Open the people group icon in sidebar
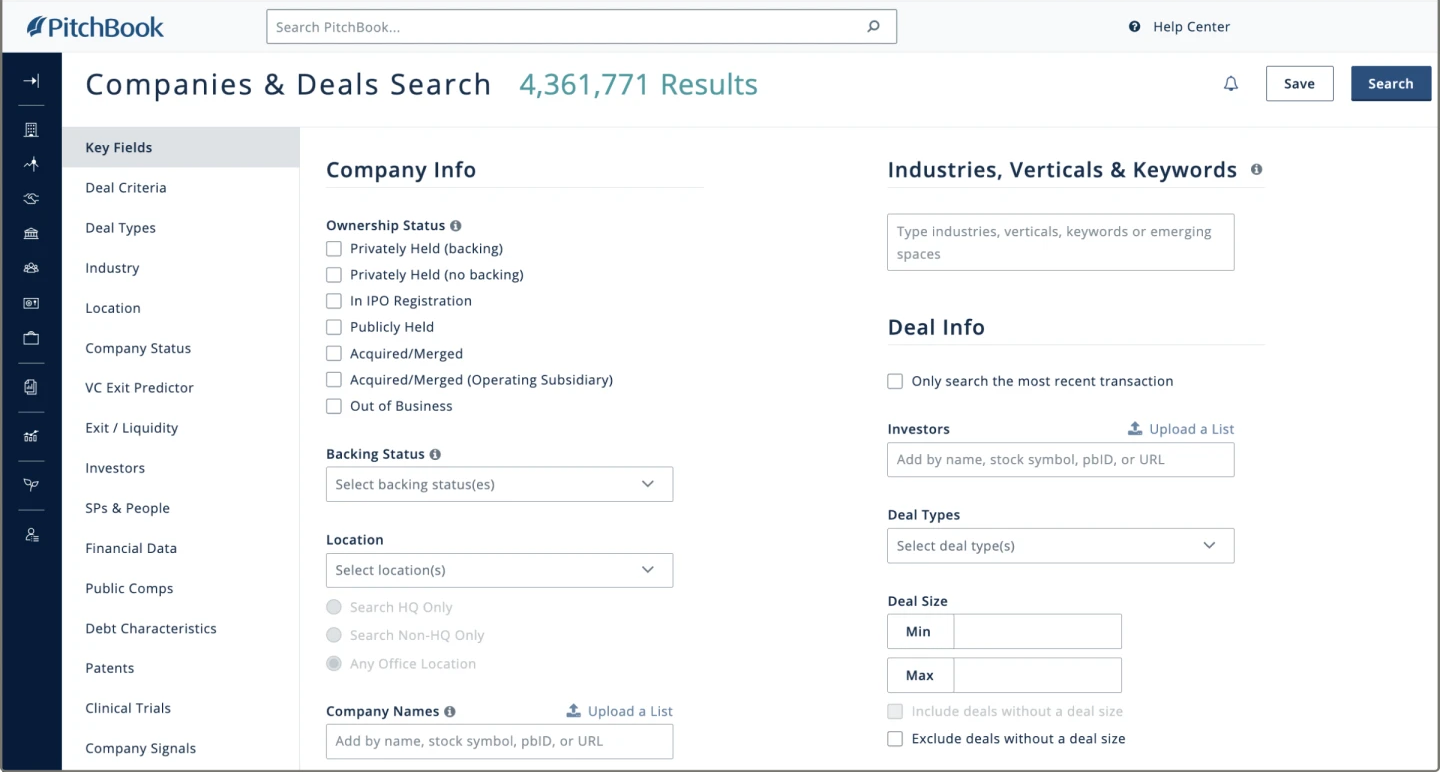The height and width of the screenshot is (772, 1440). pyautogui.click(x=31, y=268)
